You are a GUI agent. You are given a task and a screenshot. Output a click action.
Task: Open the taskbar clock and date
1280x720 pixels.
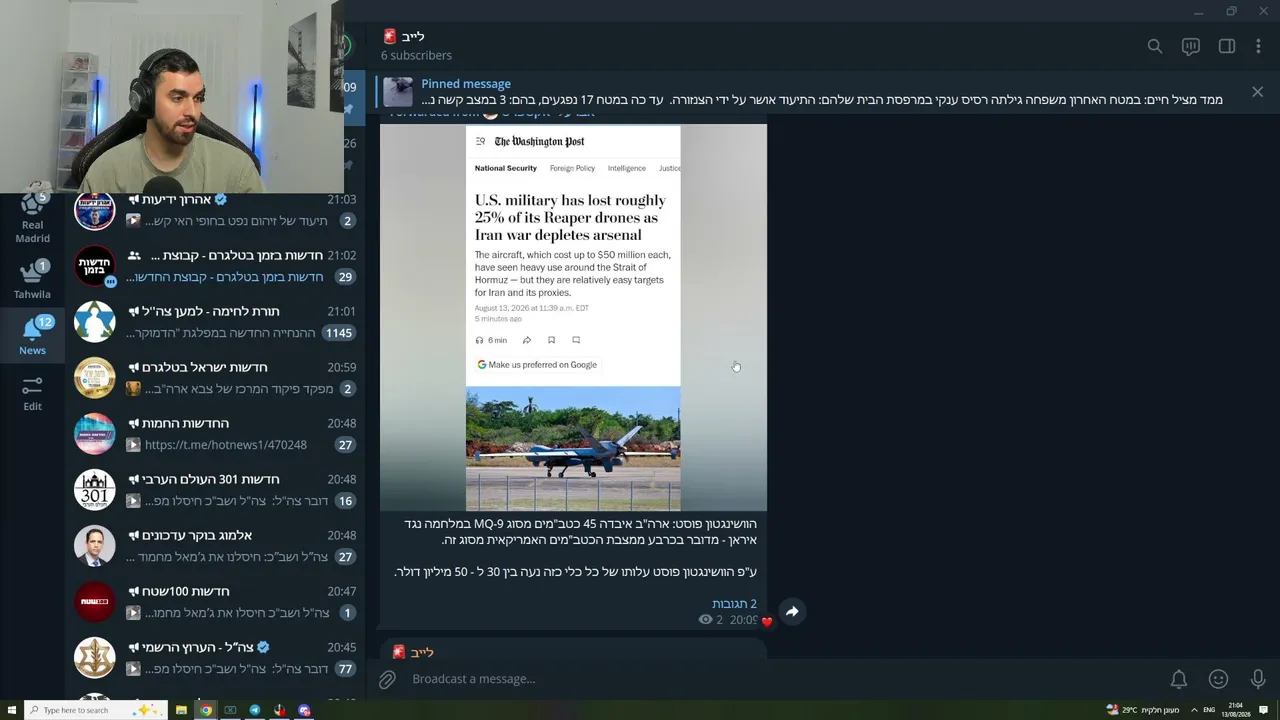coord(1236,710)
